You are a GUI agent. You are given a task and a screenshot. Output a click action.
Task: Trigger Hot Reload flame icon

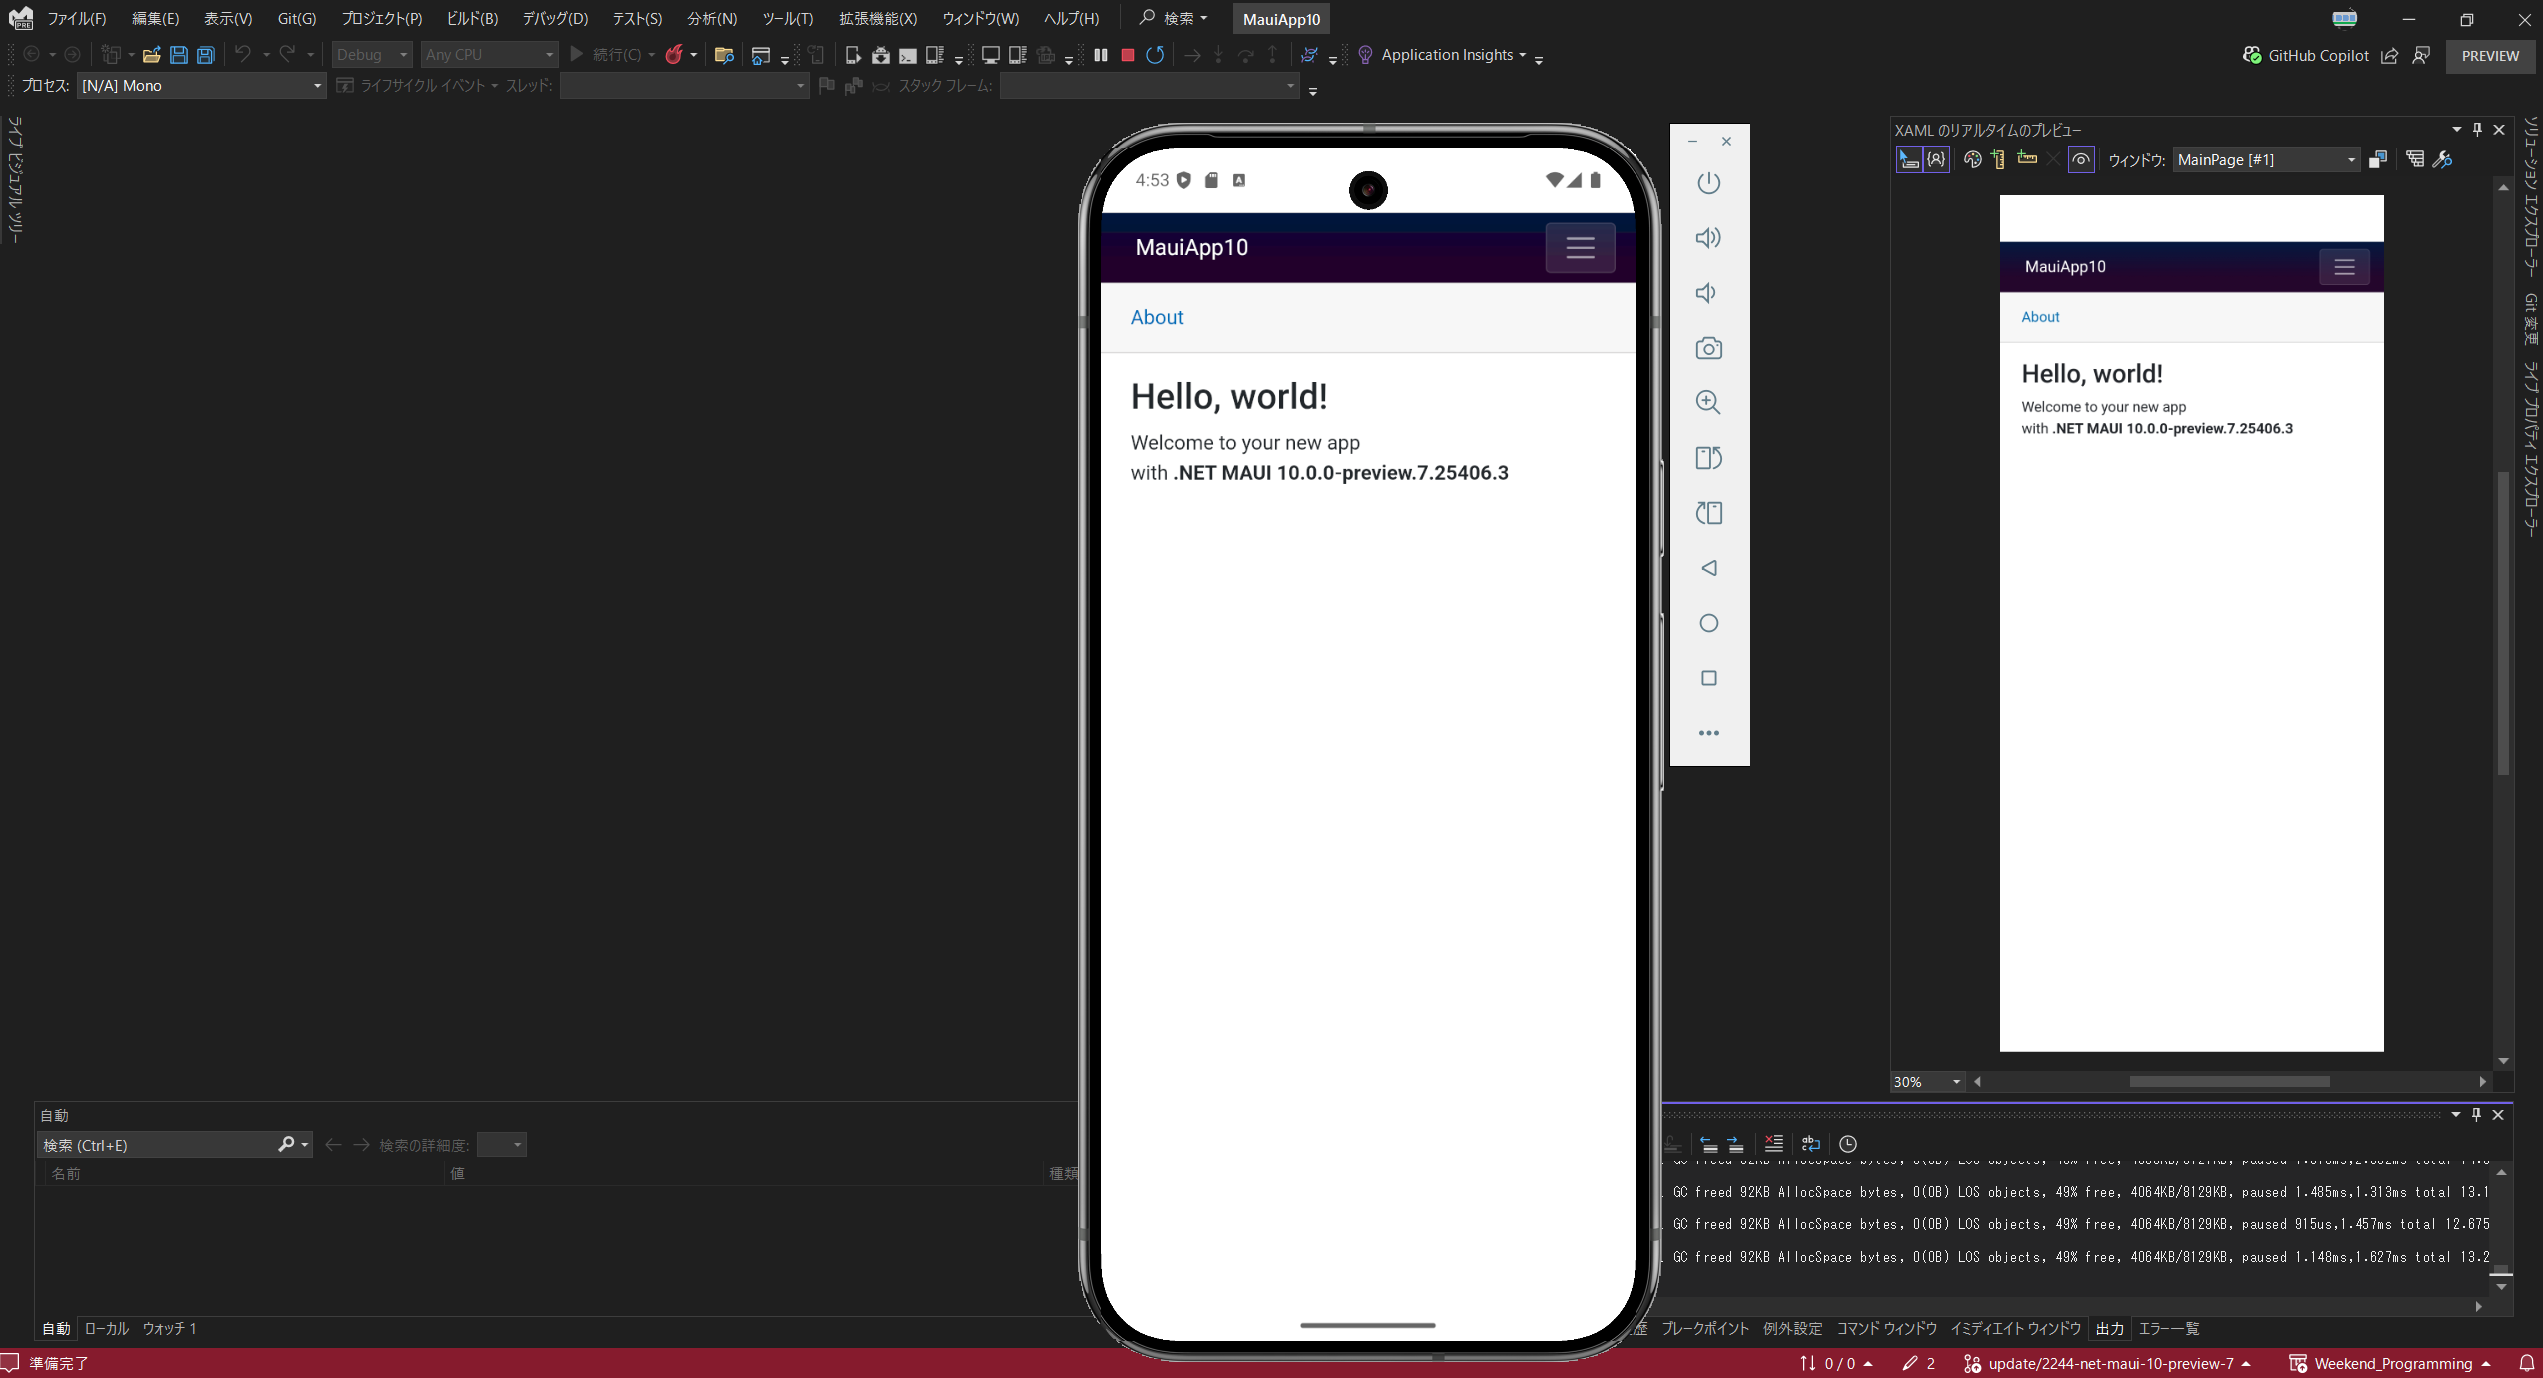pos(675,55)
